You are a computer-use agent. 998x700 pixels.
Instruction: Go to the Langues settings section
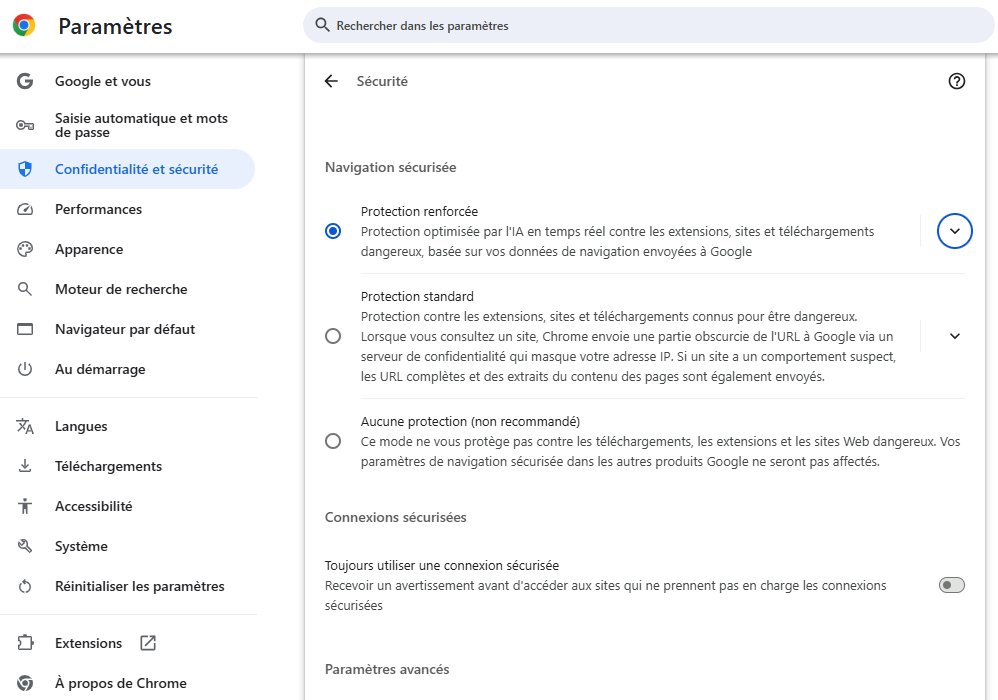81,426
